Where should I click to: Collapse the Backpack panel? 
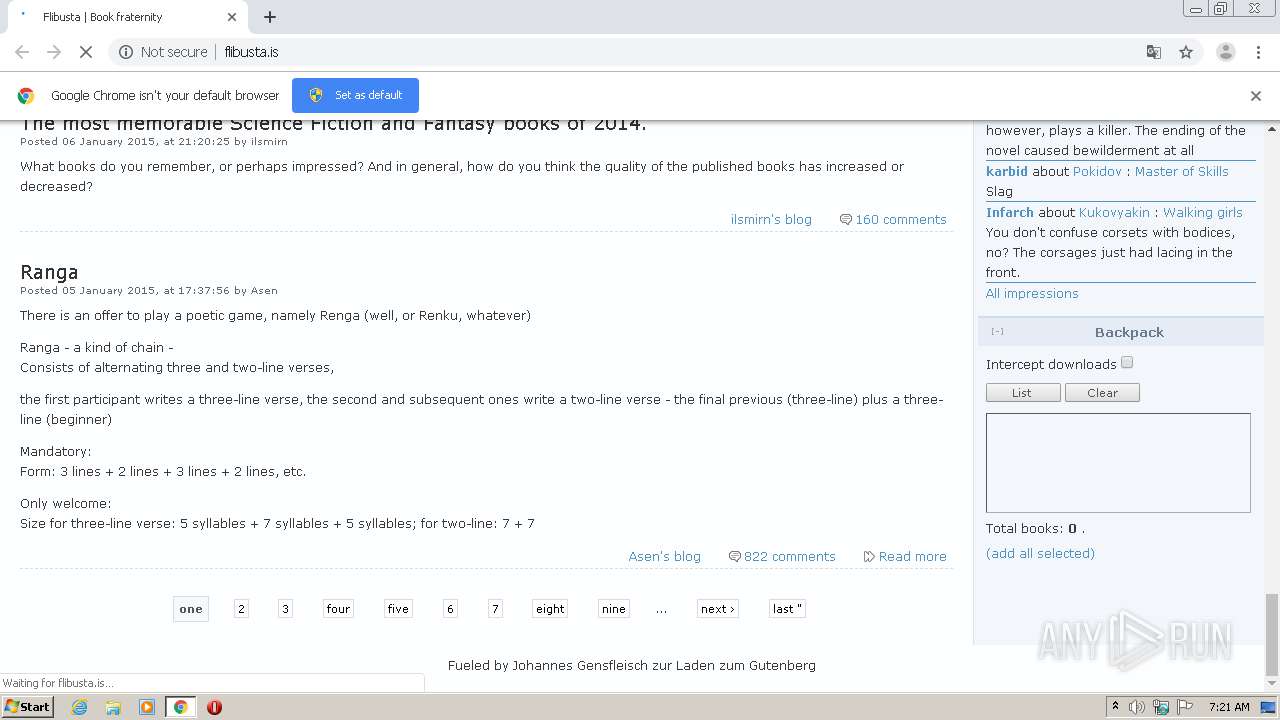pyautogui.click(x=997, y=332)
